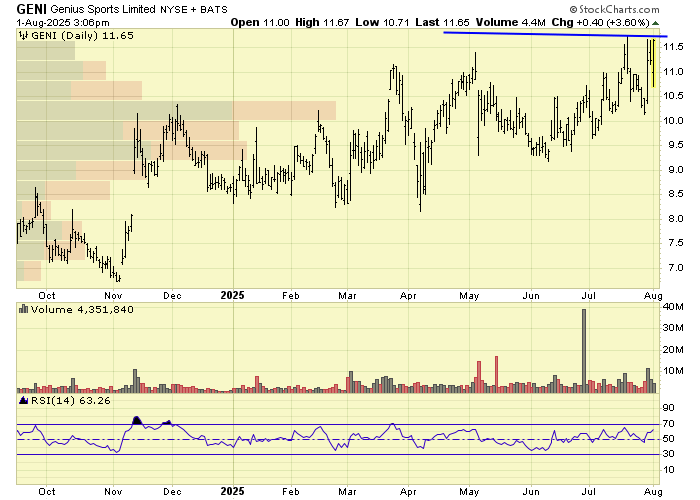The height and width of the screenshot is (500, 700).
Task: Click the yellow highlighted latest price bar
Action: click(x=654, y=63)
